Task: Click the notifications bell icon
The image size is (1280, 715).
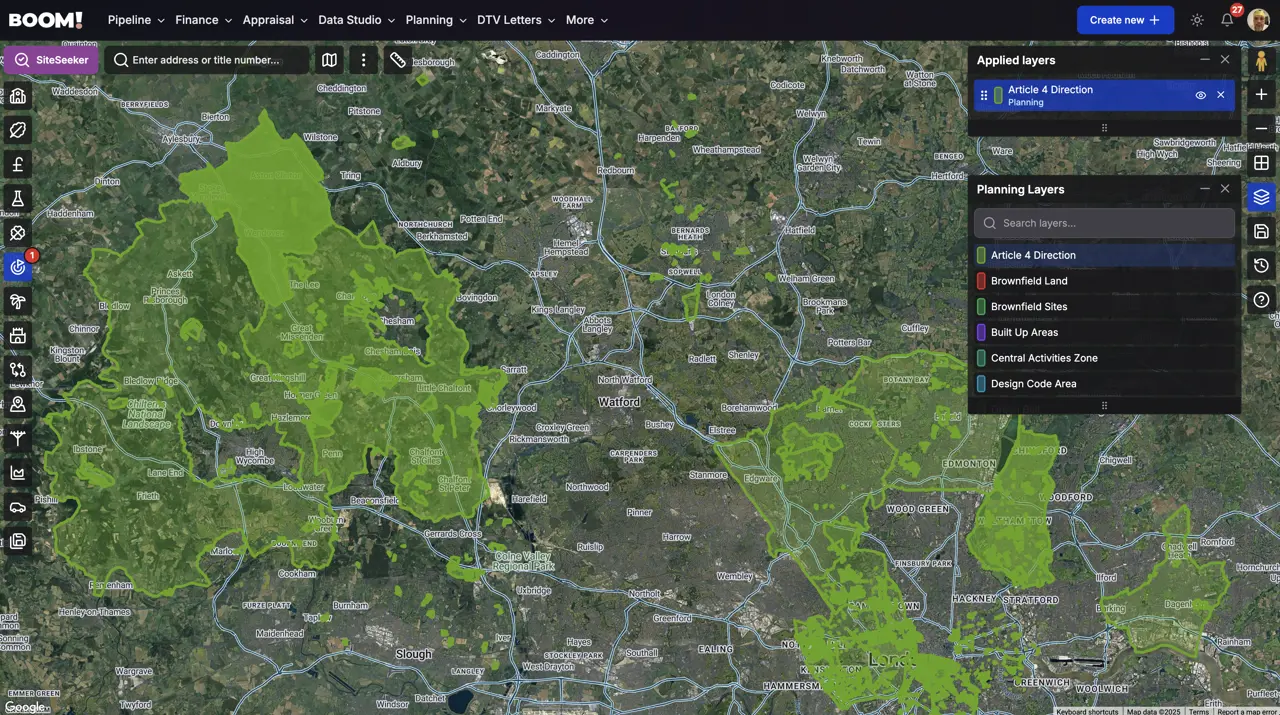Action: 1227,20
